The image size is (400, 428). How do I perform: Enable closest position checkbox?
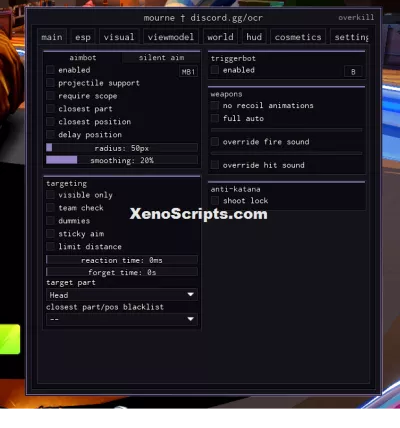(50, 122)
